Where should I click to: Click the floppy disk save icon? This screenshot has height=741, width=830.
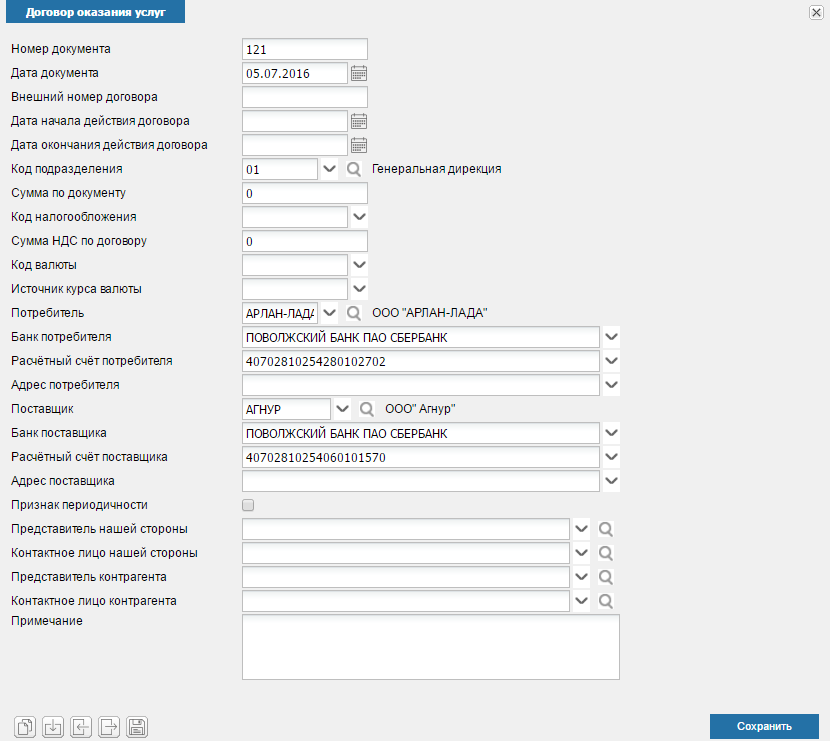pyautogui.click(x=137, y=727)
